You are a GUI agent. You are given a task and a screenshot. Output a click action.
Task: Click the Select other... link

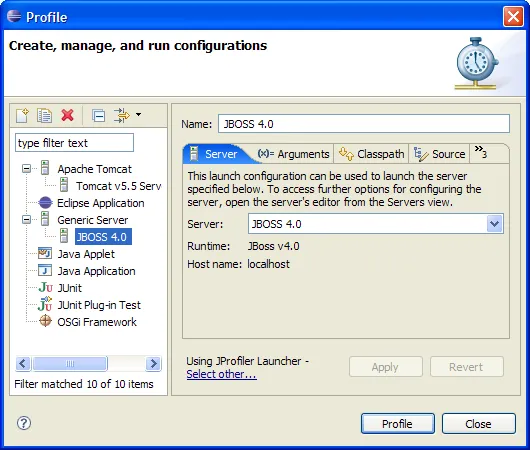(x=221, y=374)
